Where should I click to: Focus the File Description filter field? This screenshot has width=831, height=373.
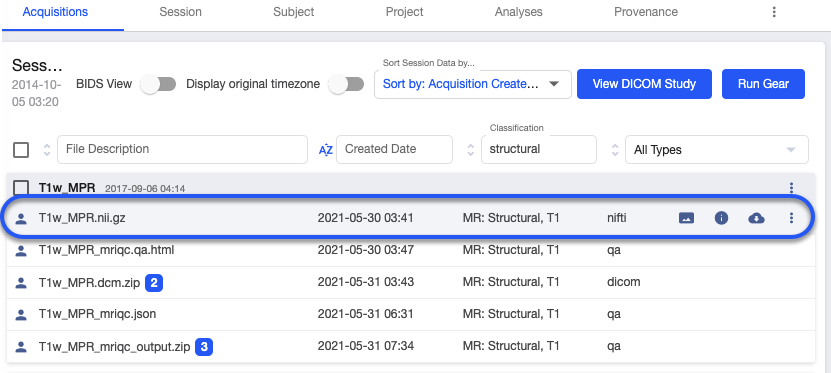tap(182, 149)
